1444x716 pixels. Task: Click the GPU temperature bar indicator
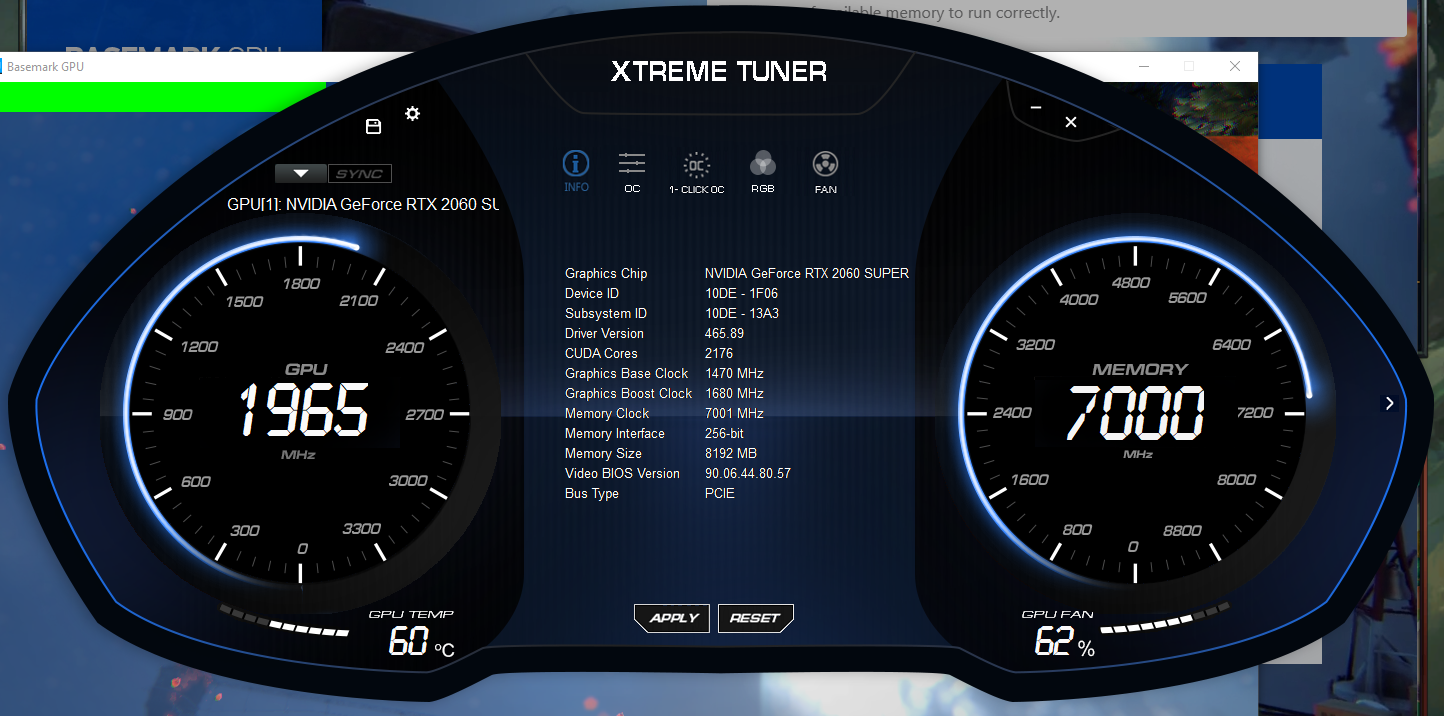pyautogui.click(x=284, y=620)
